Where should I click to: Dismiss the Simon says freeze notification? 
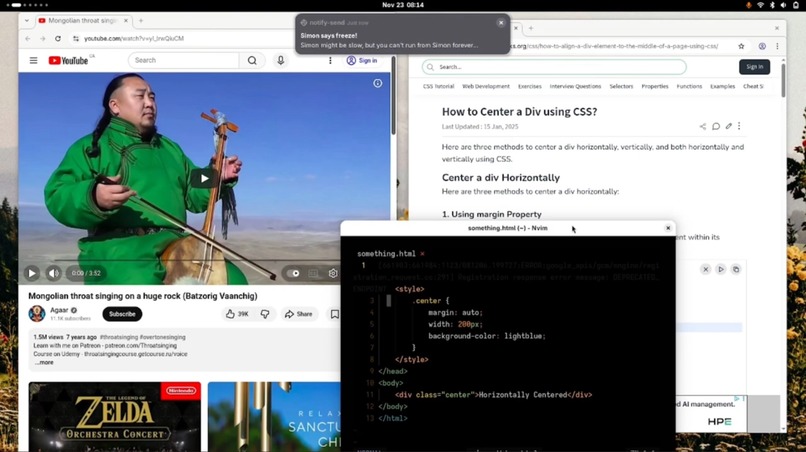pos(501,23)
